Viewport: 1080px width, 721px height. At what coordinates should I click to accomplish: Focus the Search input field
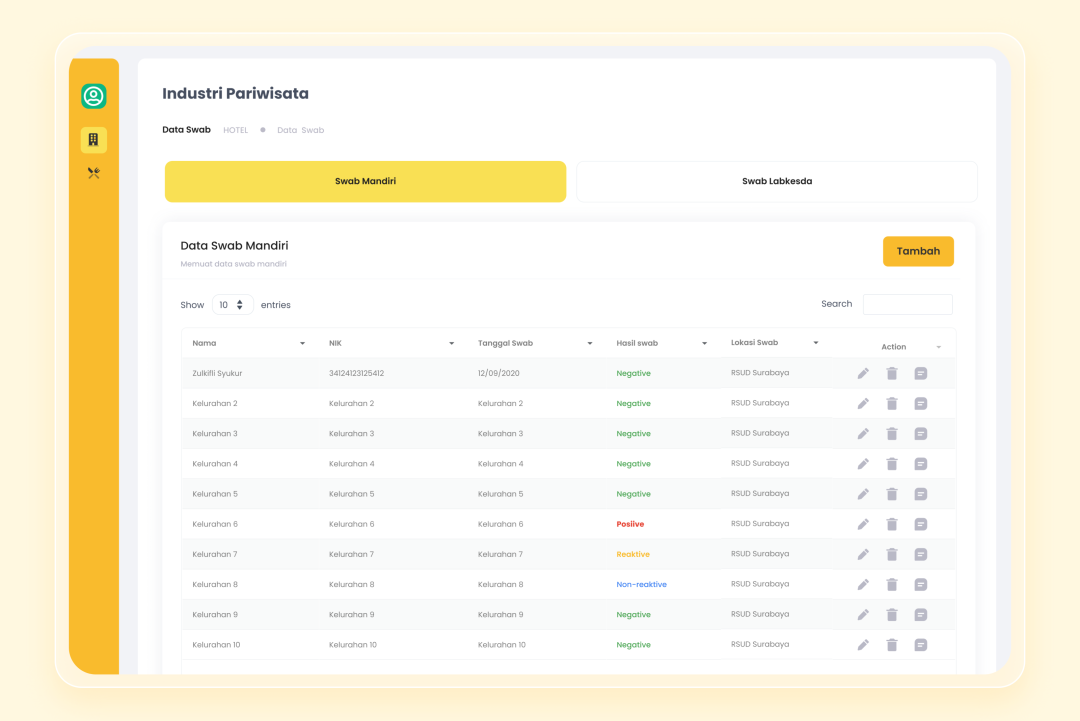coord(907,305)
